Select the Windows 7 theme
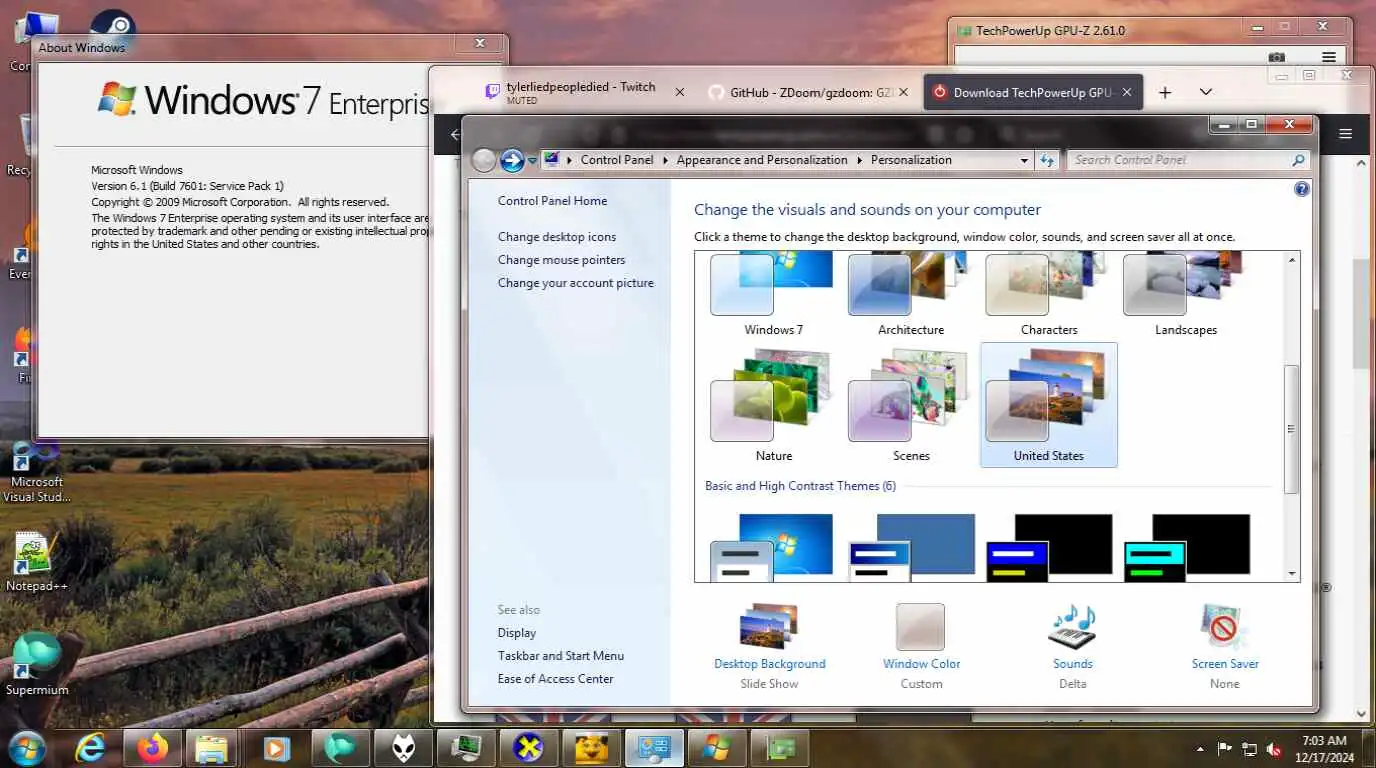1376x768 pixels. [x=773, y=295]
